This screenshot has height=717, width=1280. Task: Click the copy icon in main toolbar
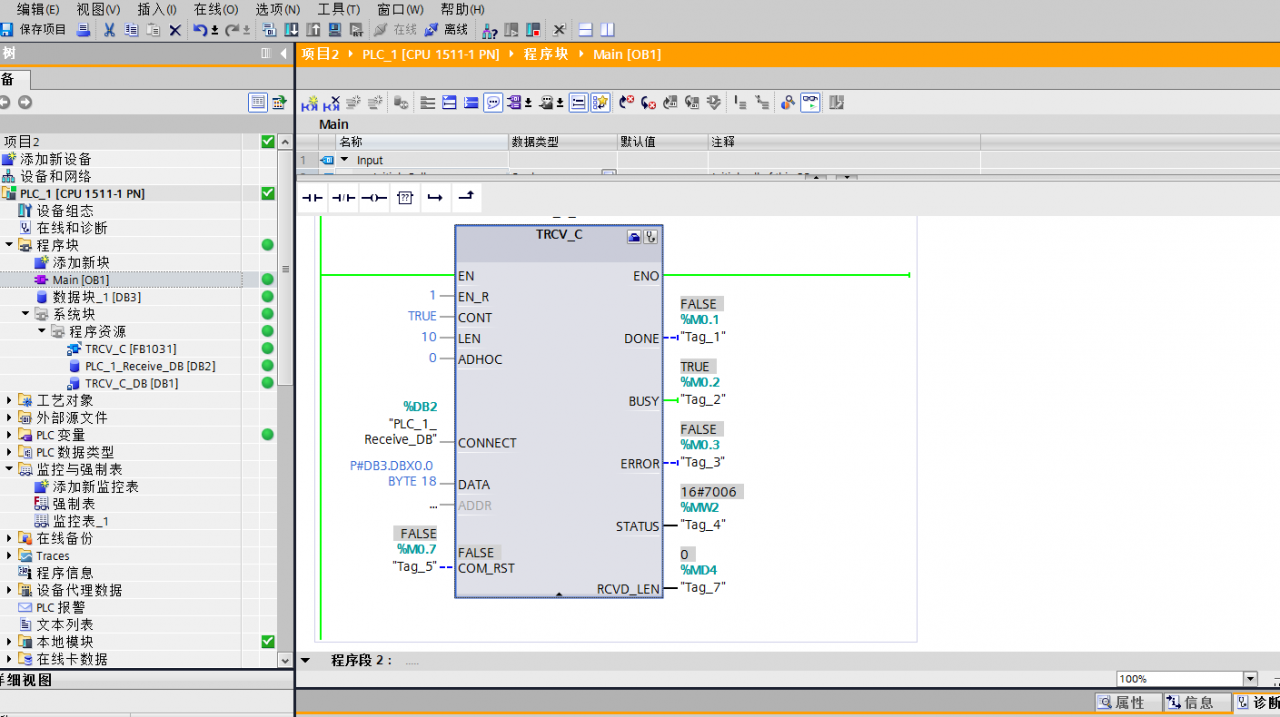tap(131, 30)
